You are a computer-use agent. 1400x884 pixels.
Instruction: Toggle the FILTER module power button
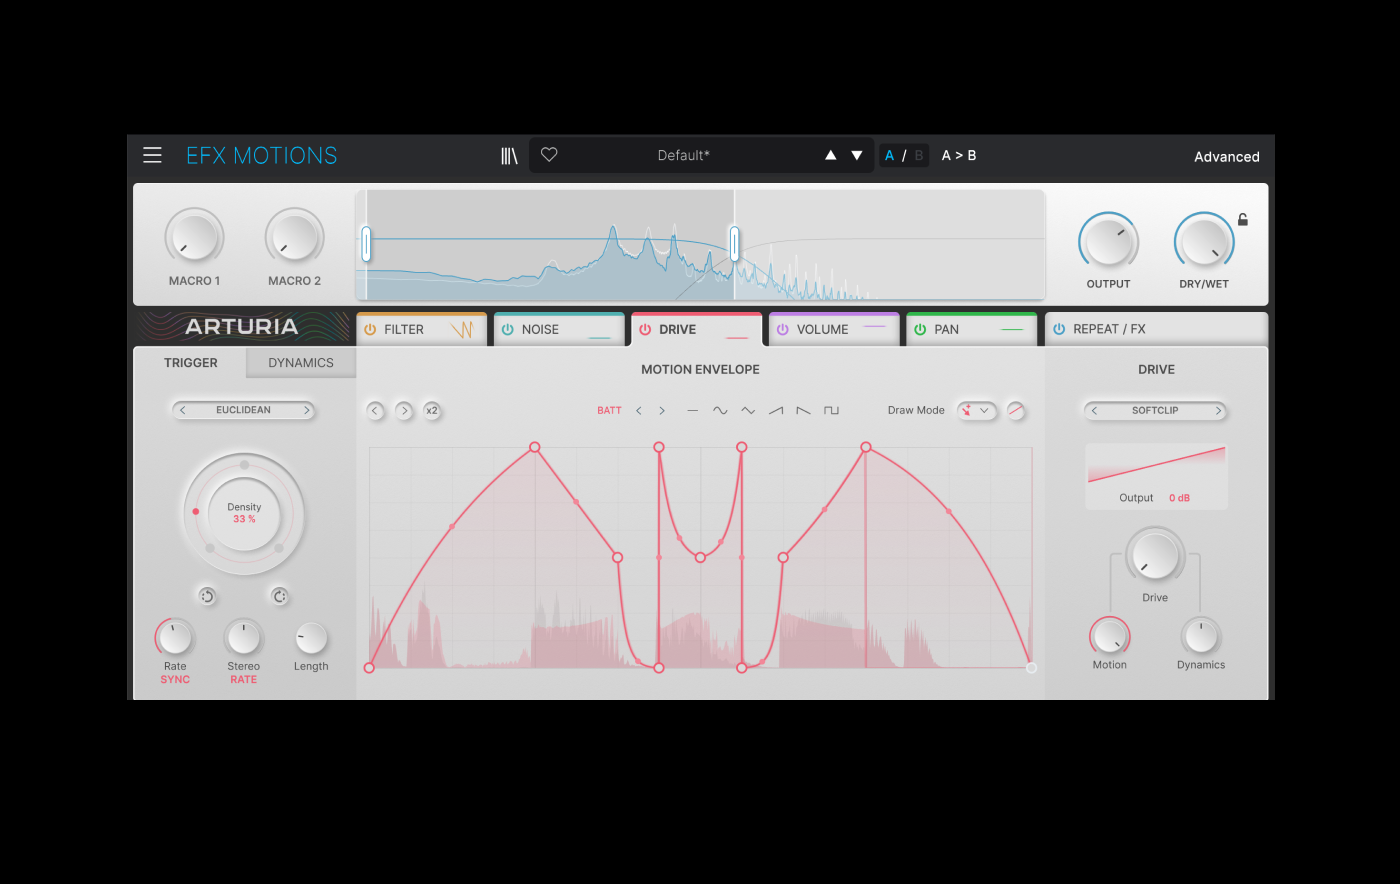(x=370, y=329)
